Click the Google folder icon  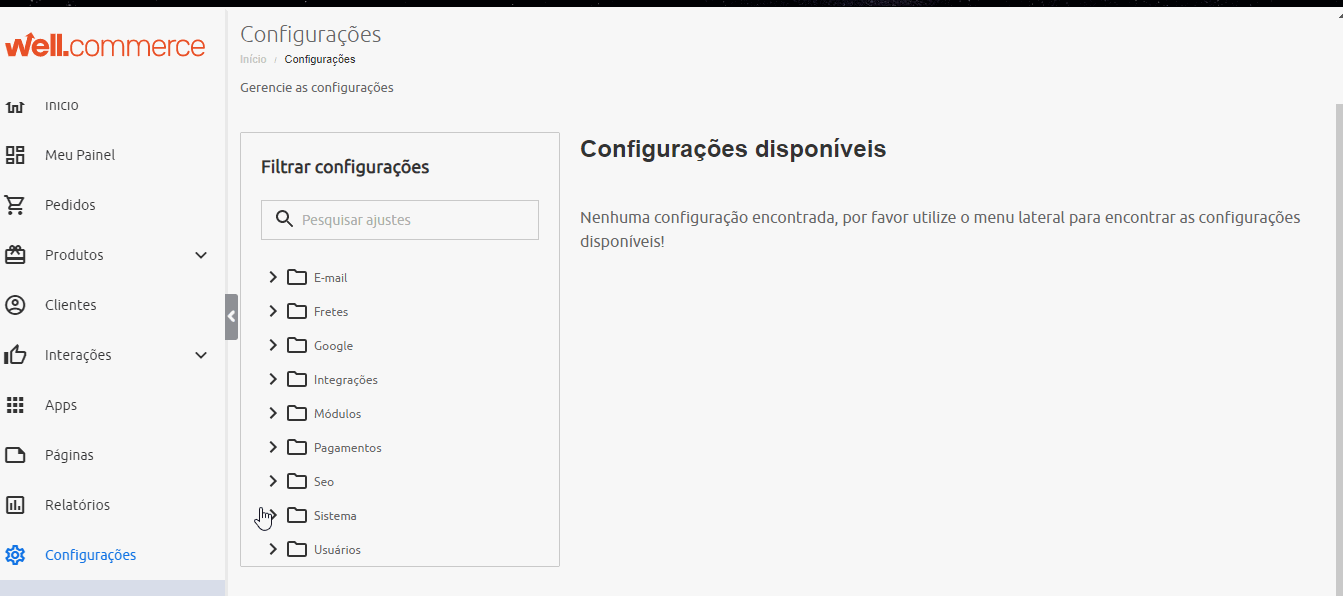point(297,345)
